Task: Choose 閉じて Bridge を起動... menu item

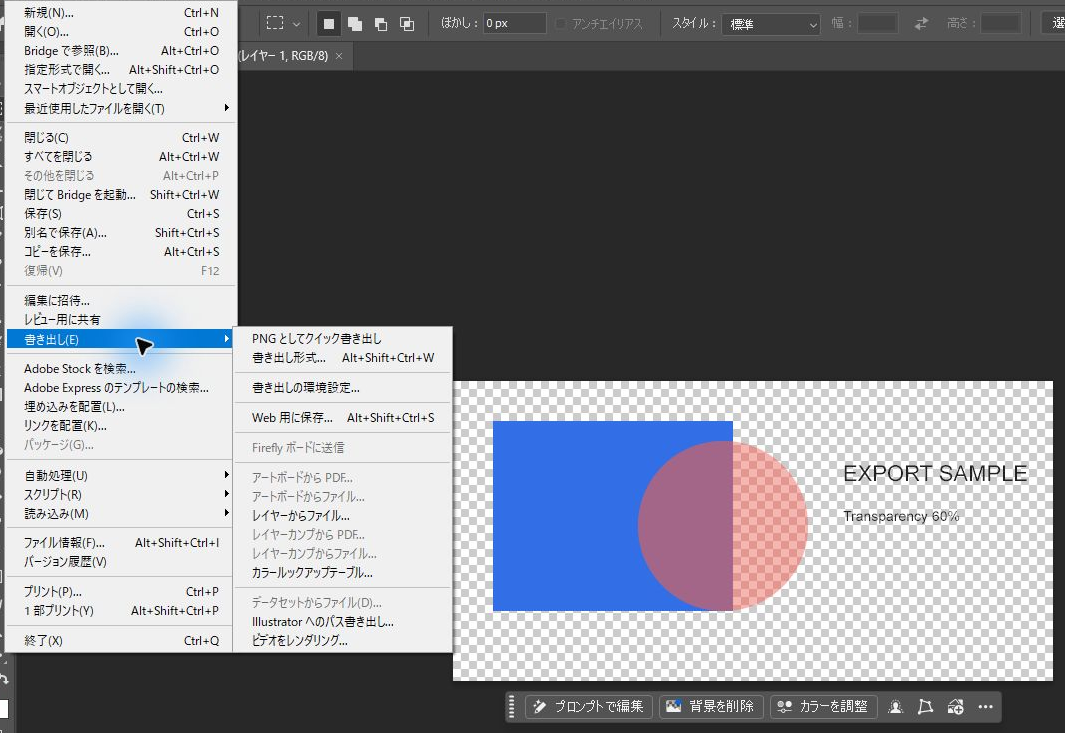Action: (x=121, y=194)
